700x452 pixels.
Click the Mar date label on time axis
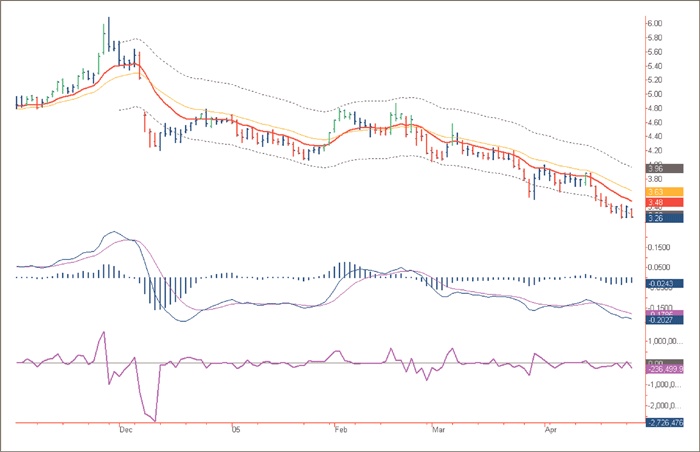[x=437, y=429]
